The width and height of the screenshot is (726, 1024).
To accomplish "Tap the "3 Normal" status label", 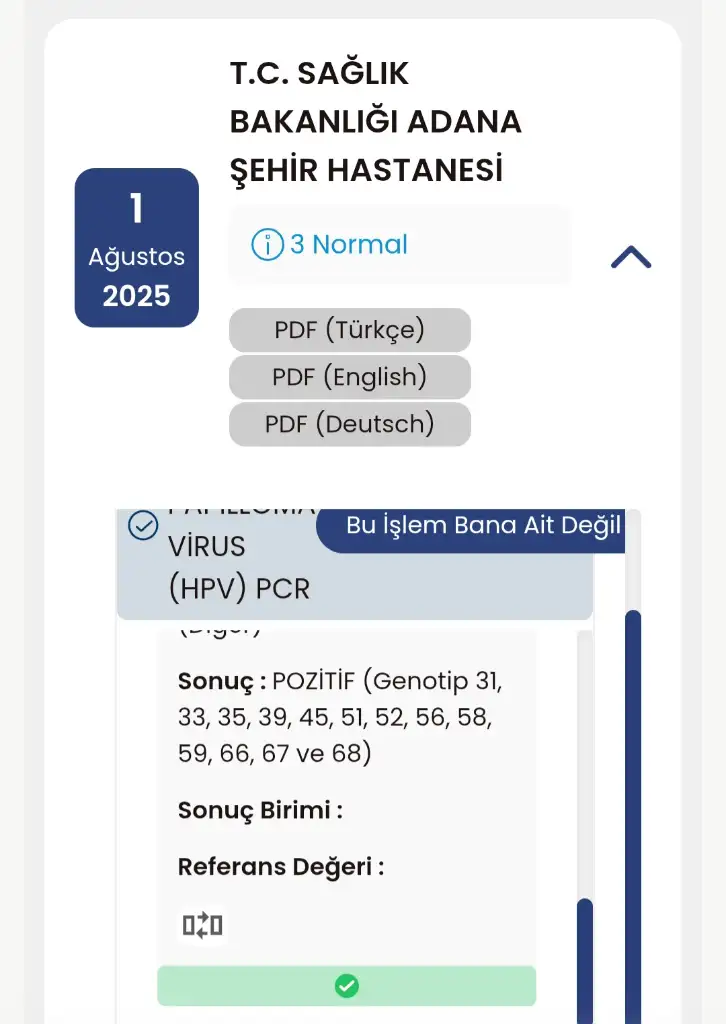I will coord(348,245).
